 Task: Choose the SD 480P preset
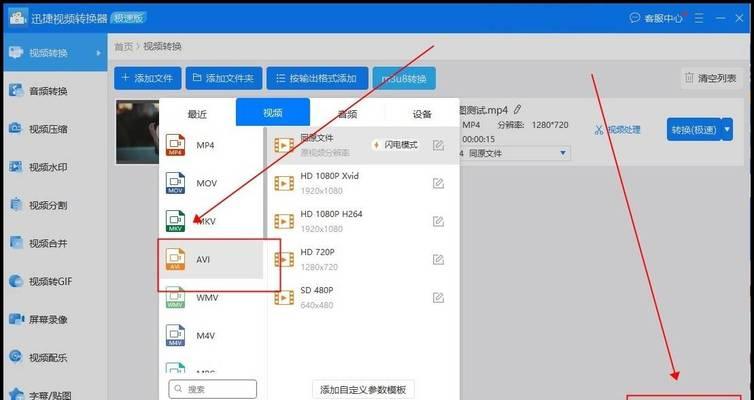pyautogui.click(x=363, y=297)
